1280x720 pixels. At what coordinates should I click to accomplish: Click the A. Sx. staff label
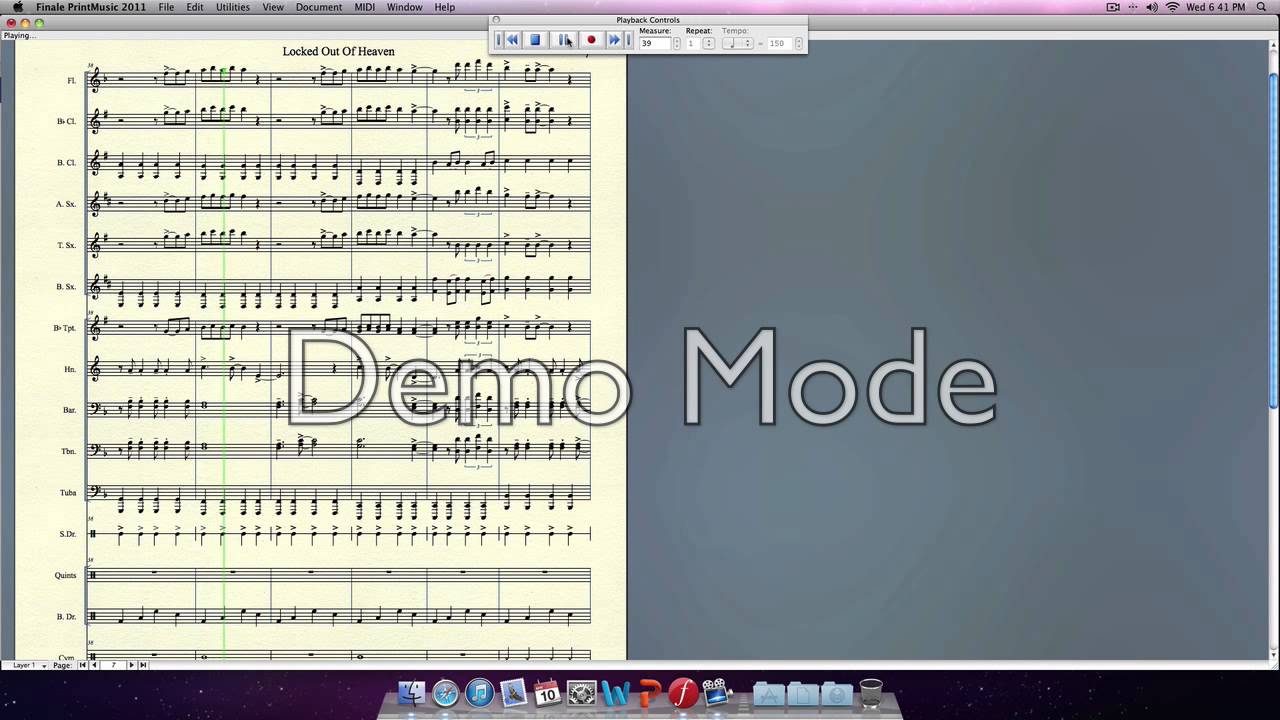click(65, 204)
